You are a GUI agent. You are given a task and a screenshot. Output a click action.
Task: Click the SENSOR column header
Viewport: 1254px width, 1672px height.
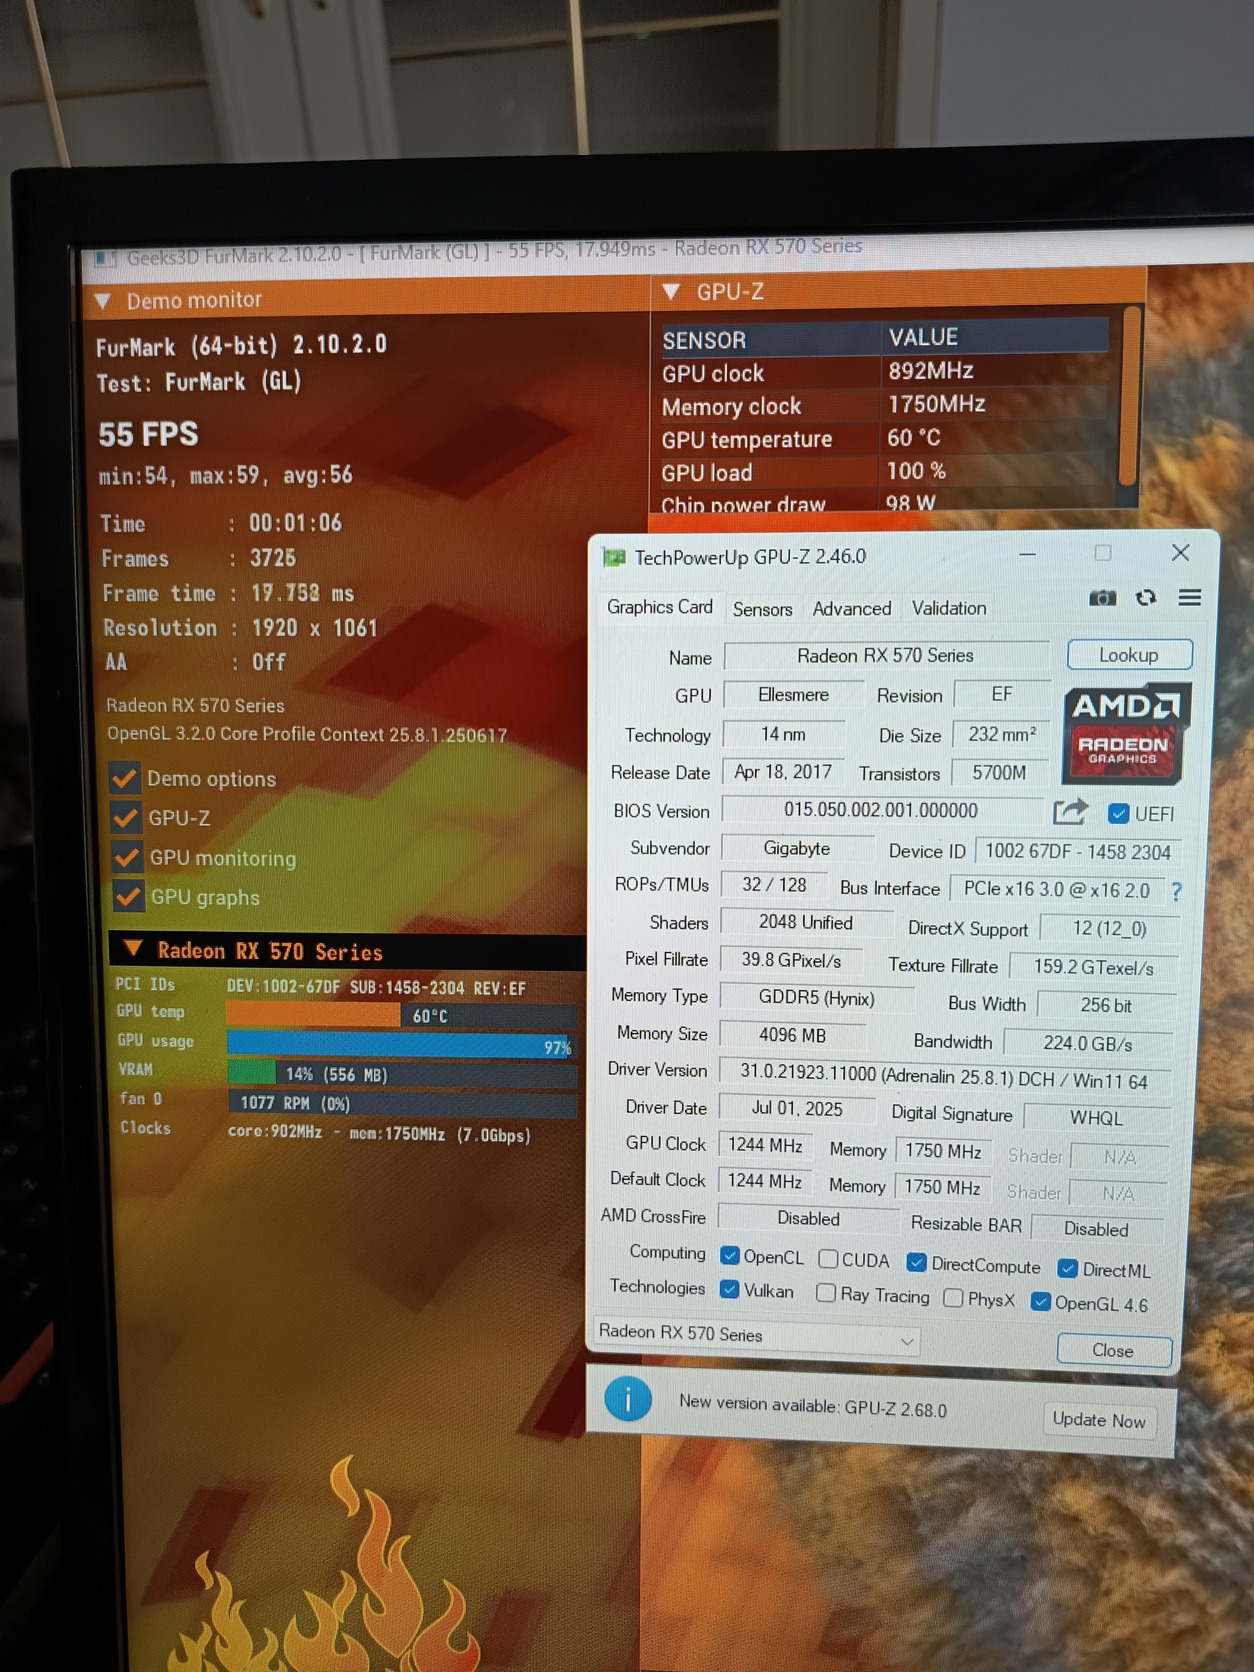(770, 339)
